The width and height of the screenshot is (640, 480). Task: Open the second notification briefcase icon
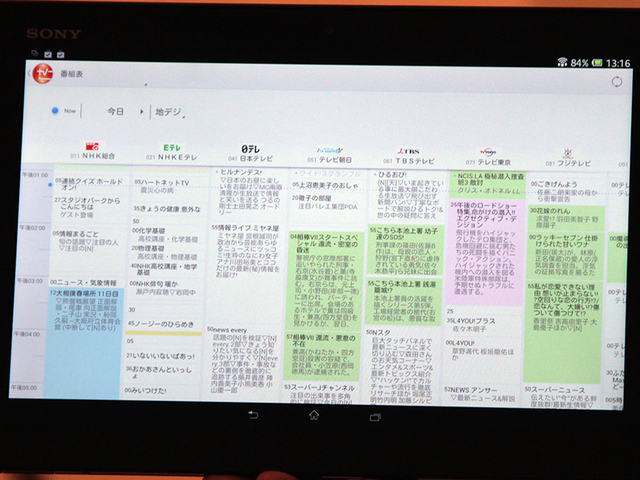click(48, 54)
